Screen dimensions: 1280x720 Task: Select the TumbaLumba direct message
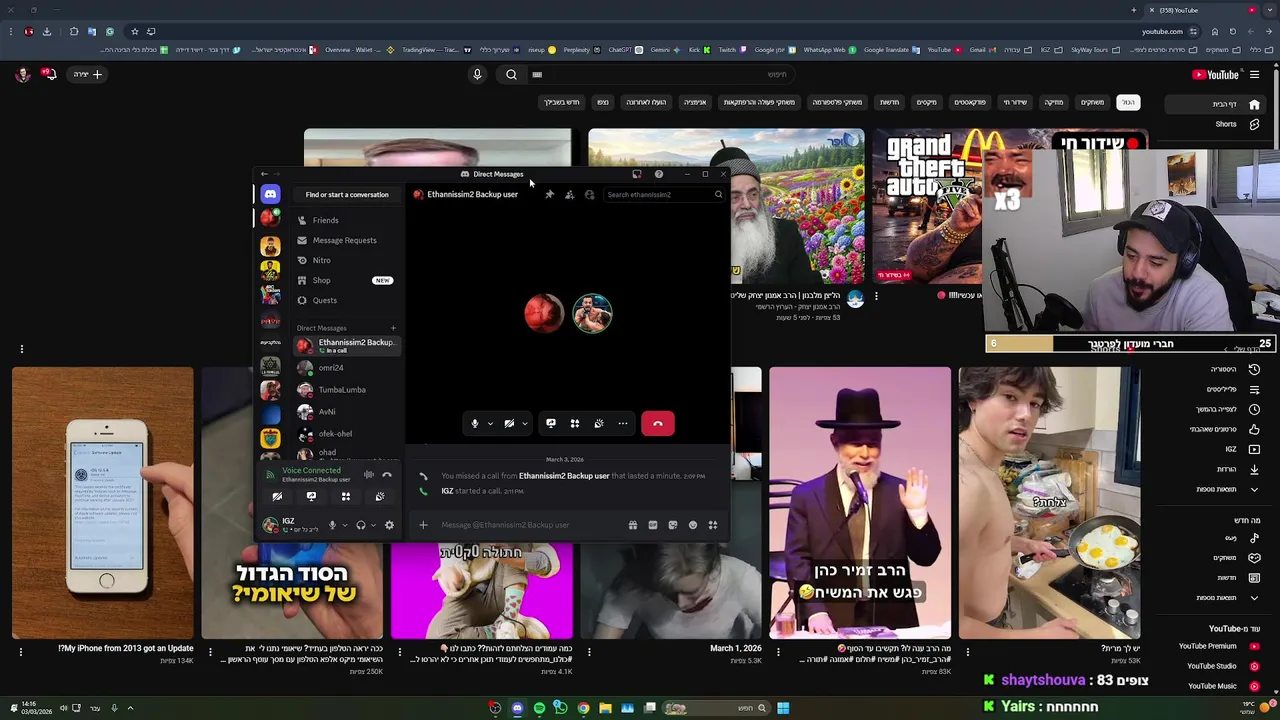(346, 390)
